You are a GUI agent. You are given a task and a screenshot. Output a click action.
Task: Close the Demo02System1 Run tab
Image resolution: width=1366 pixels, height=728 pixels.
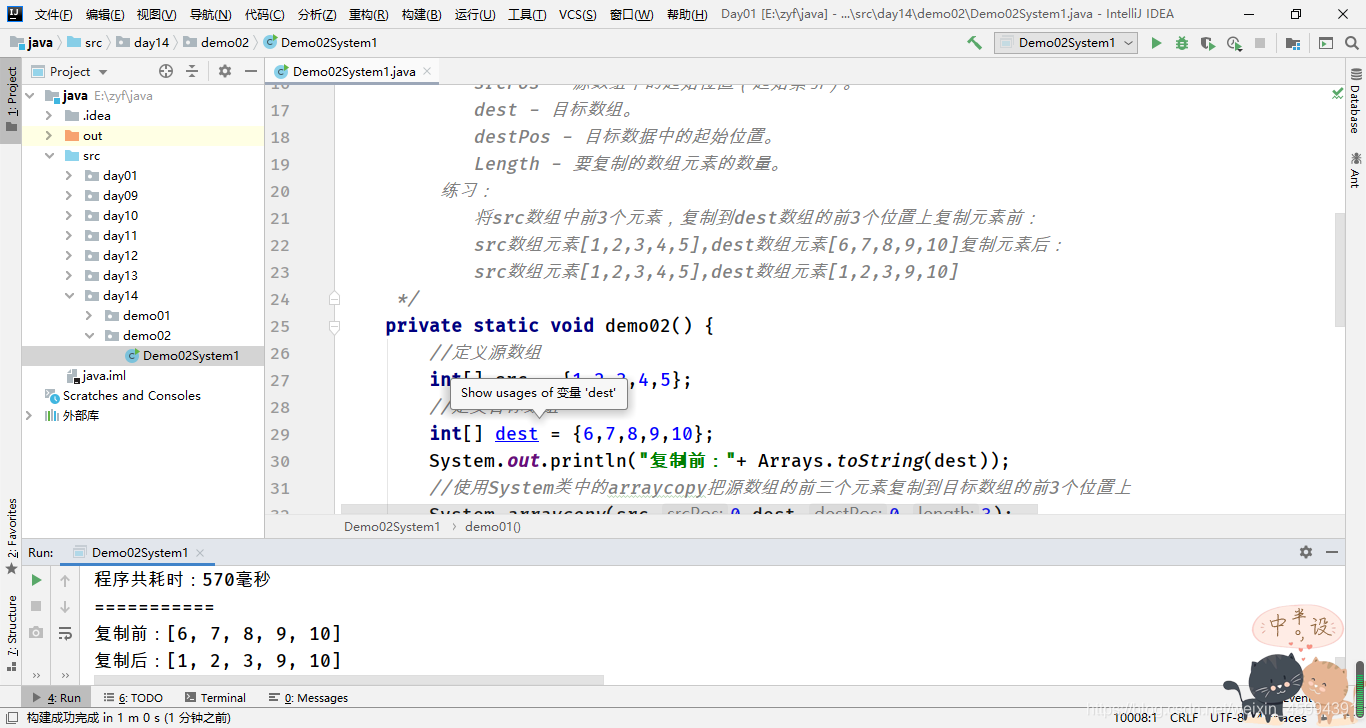tap(200, 552)
